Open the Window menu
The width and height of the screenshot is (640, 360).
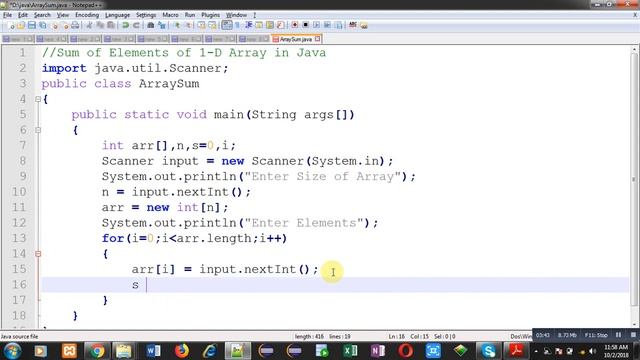click(x=236, y=15)
